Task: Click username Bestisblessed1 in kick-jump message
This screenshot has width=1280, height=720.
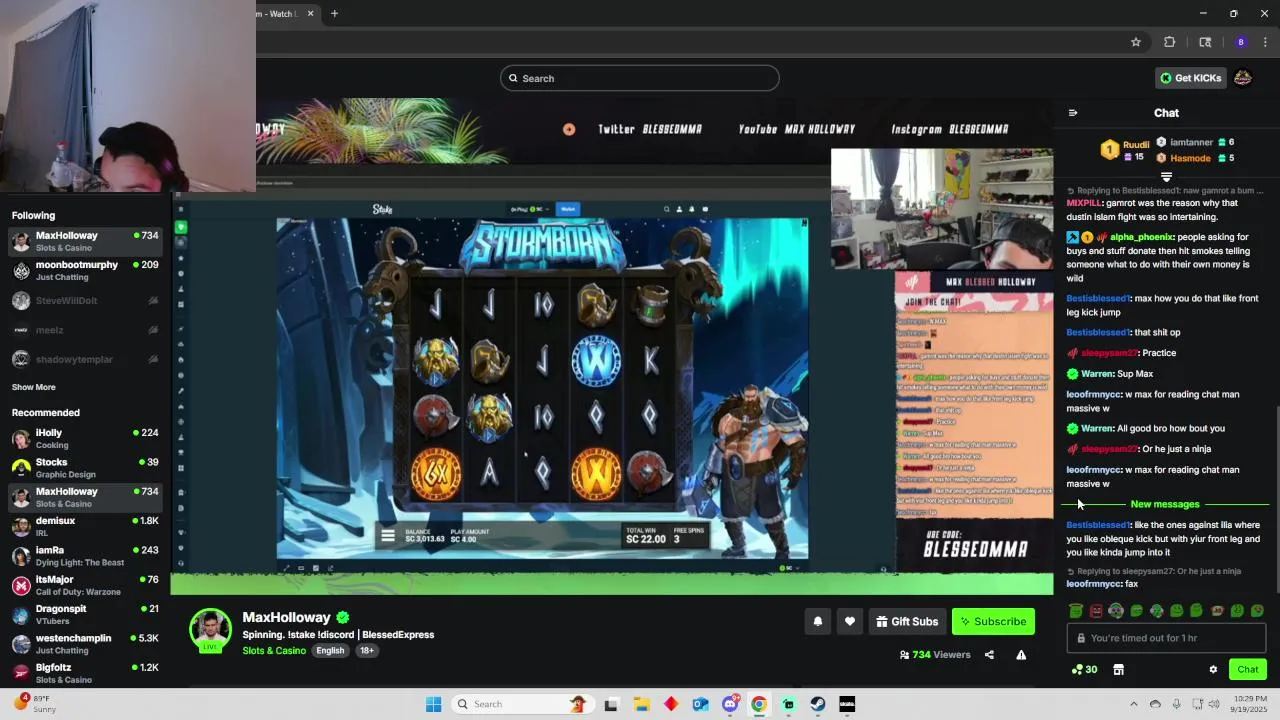Action: 1099,298
